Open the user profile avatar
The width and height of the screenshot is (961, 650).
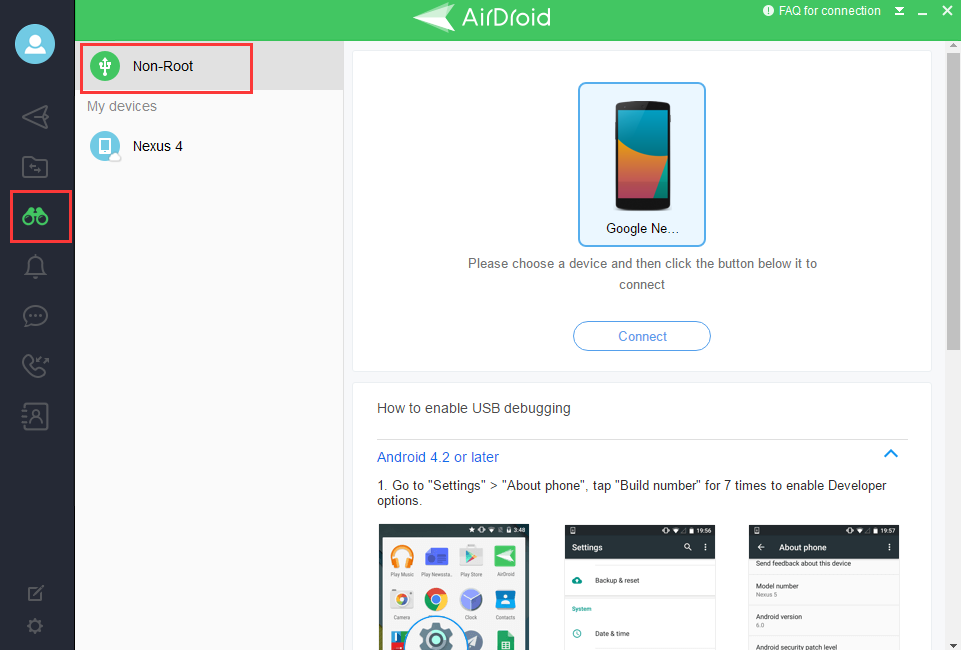(x=35, y=44)
